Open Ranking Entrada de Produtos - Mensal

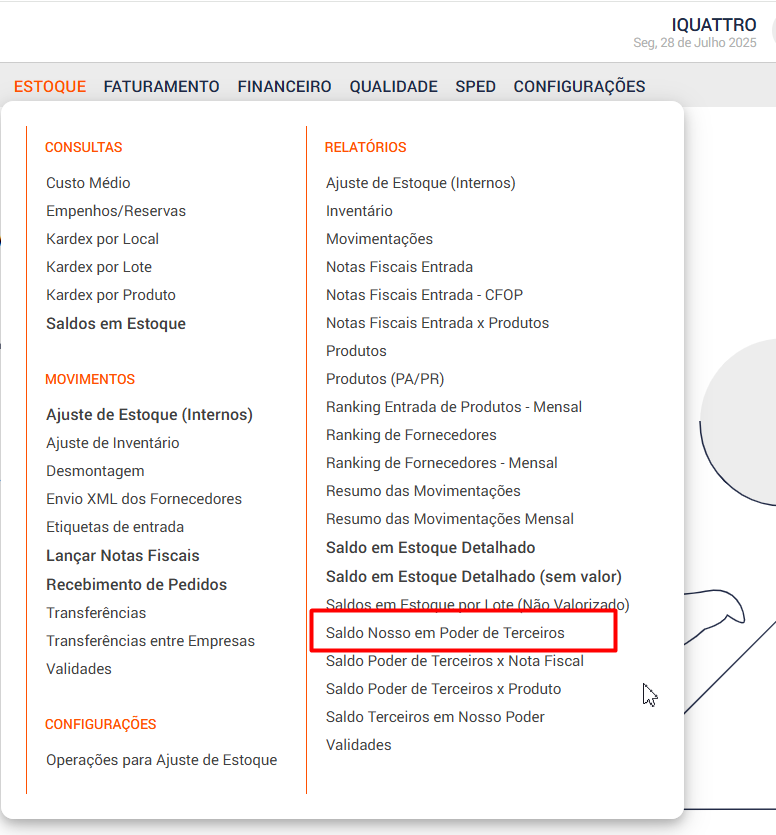(454, 407)
